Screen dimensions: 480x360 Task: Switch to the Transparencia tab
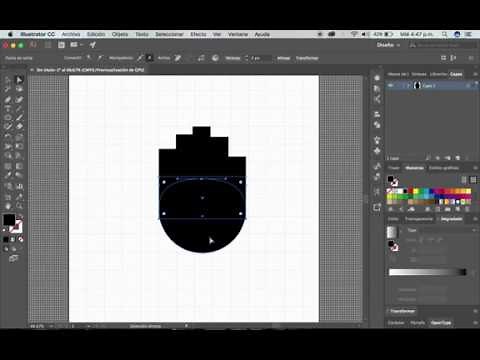pyautogui.click(x=419, y=219)
